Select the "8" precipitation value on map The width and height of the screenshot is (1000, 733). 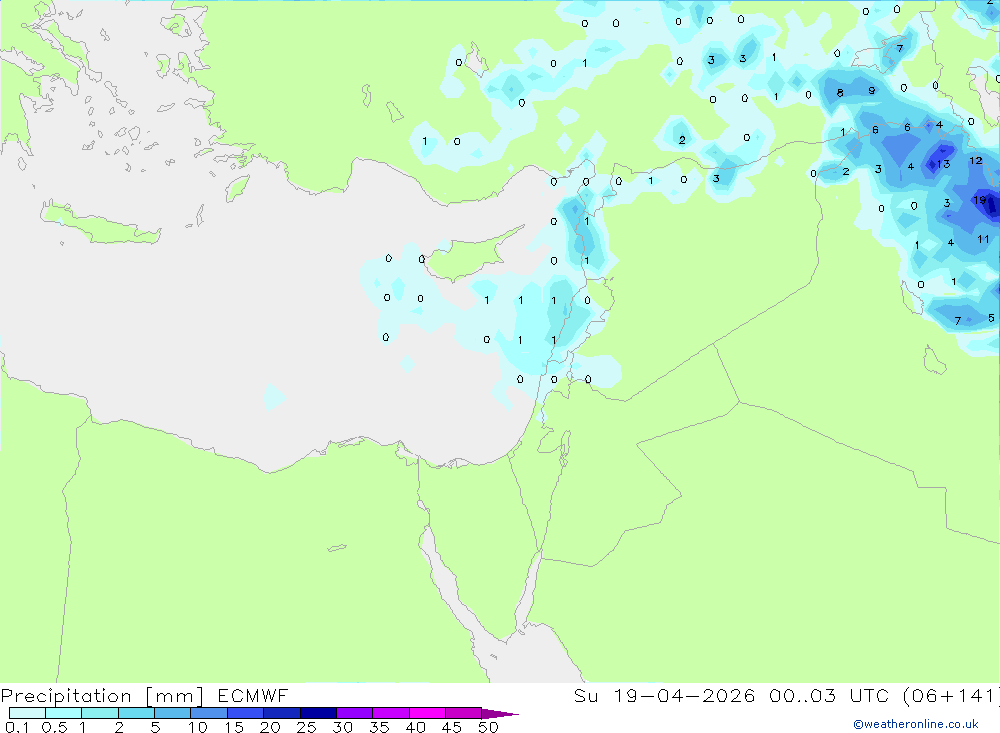[840, 93]
